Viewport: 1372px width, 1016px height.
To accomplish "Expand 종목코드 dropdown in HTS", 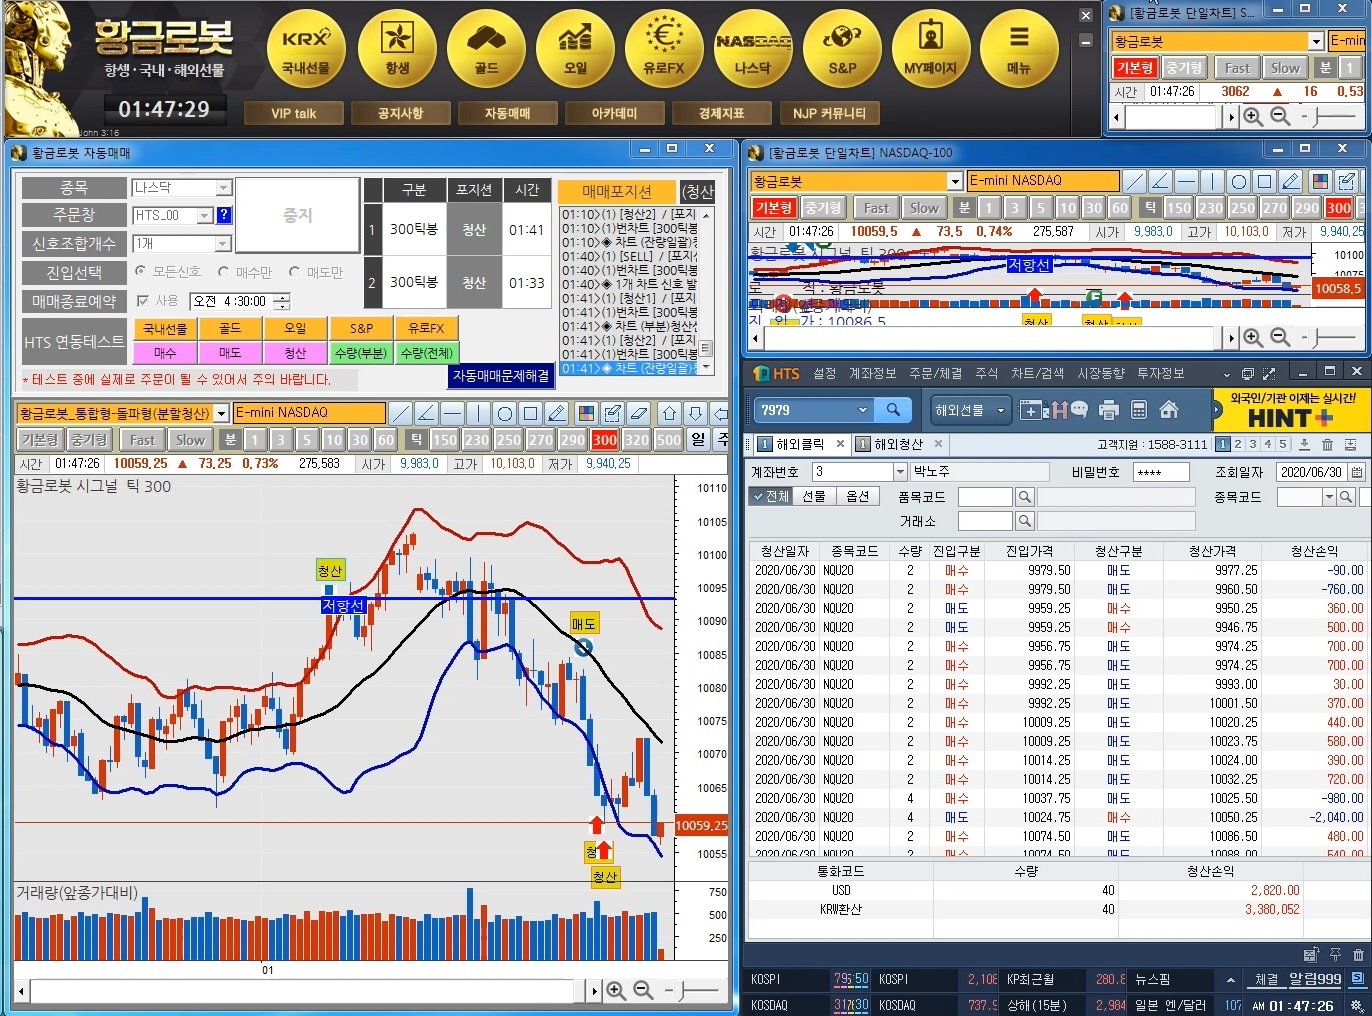I will click(1329, 497).
